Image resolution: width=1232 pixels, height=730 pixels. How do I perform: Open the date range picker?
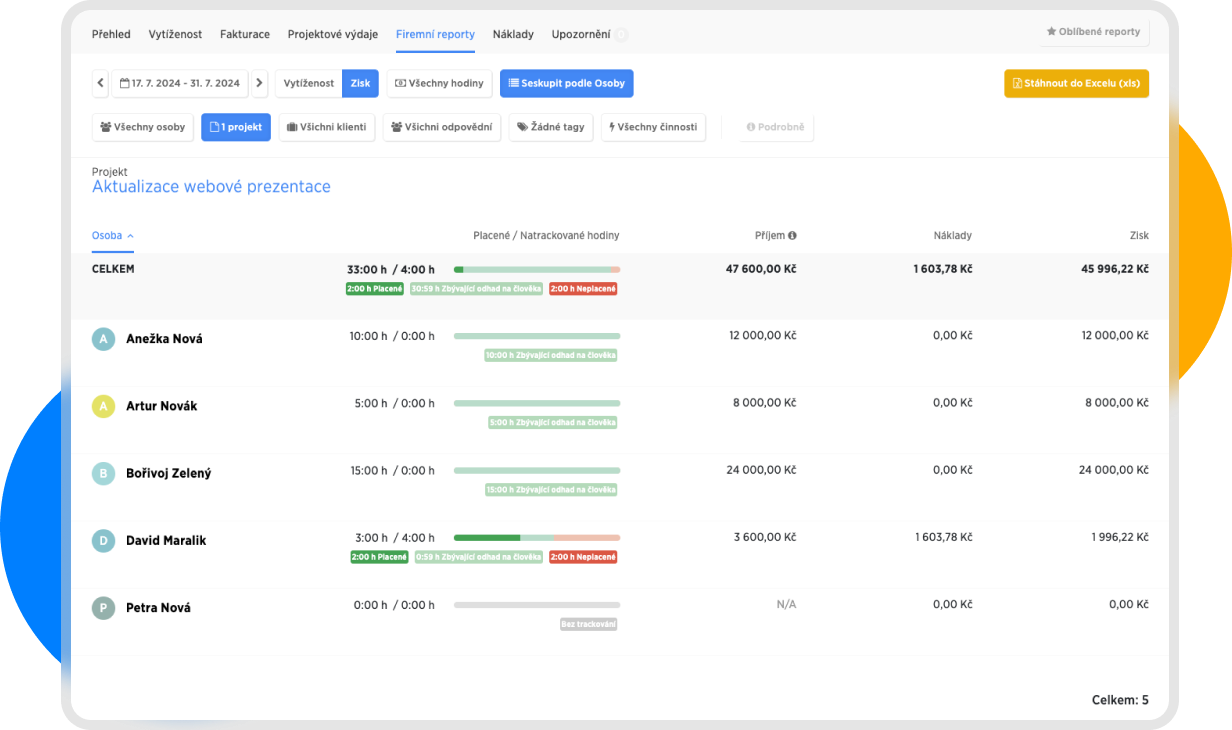click(x=180, y=83)
